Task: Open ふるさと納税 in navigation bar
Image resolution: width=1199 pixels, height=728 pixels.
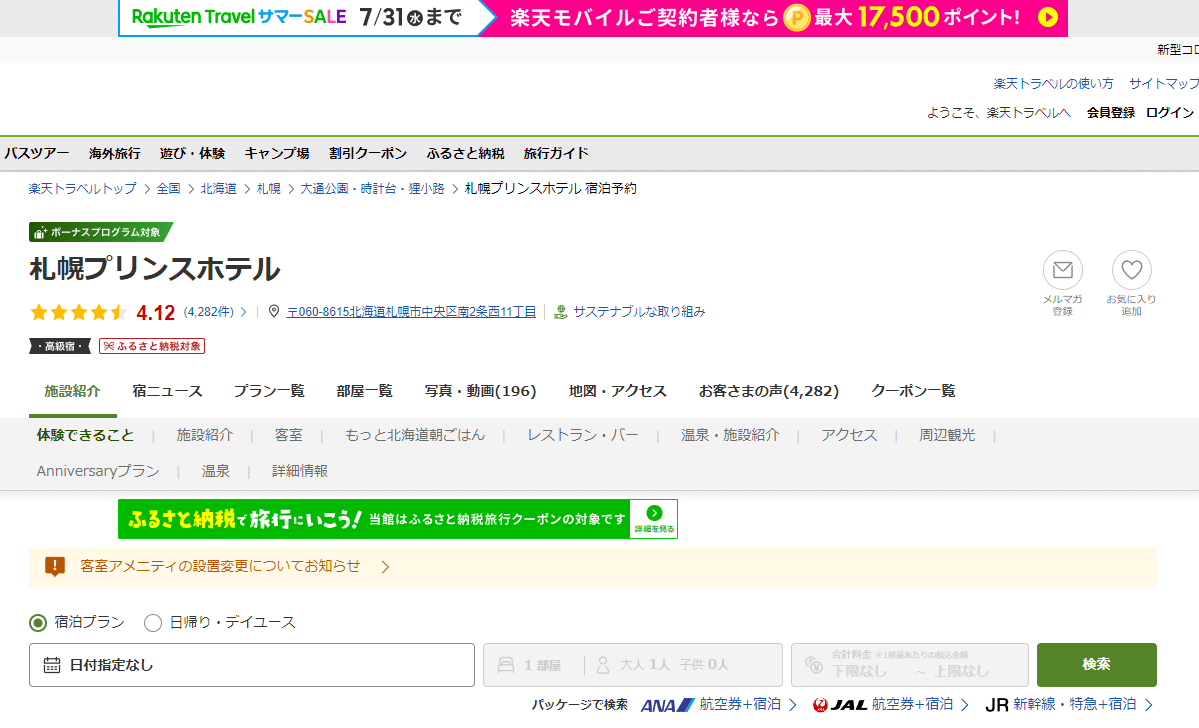Action: click(x=465, y=153)
